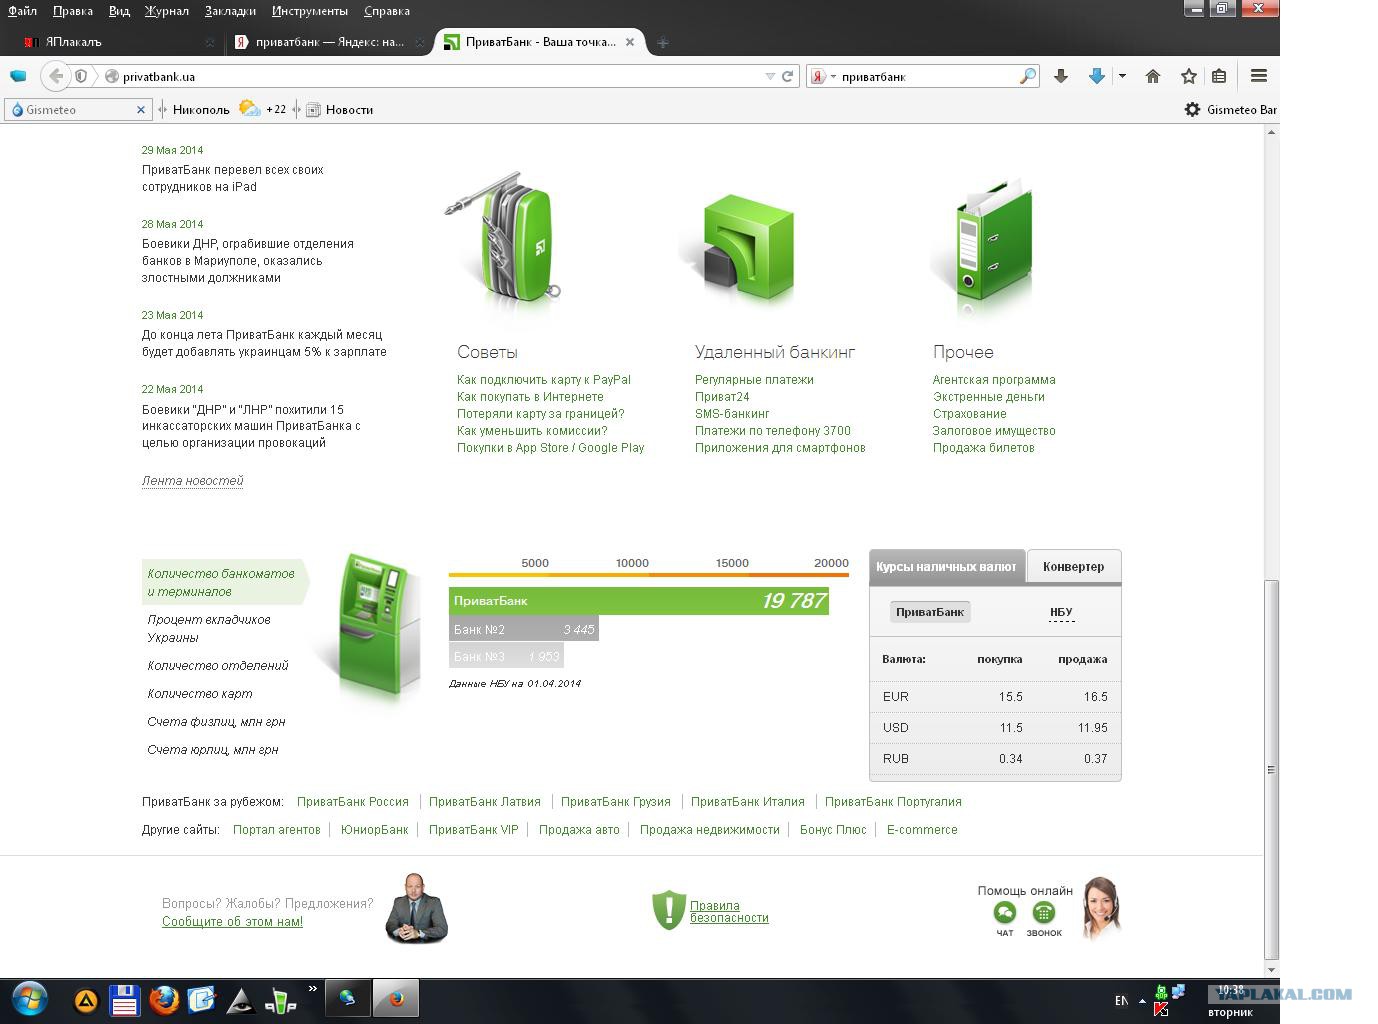Click the page vertical scrollbar thumb
Viewport: 1378px width, 1024px height.
tap(1271, 770)
